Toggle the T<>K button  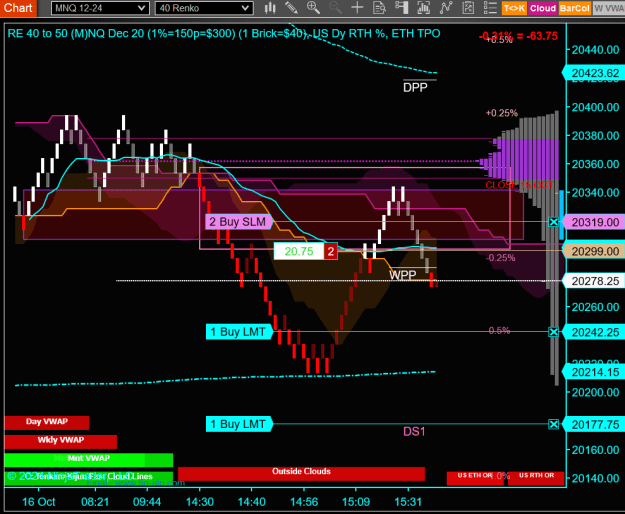point(514,8)
